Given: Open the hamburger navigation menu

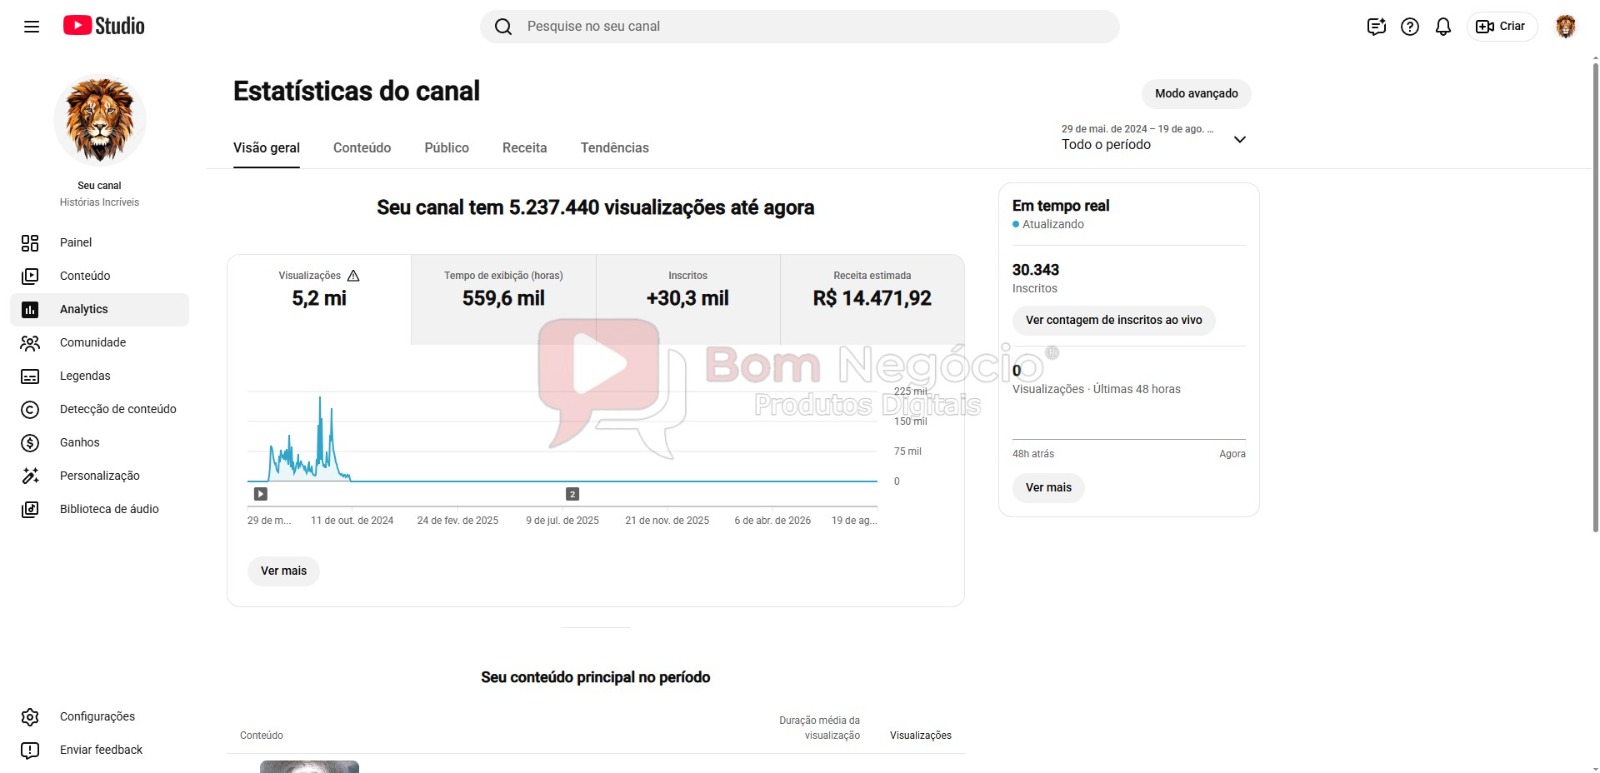Looking at the screenshot, I should (x=31, y=27).
